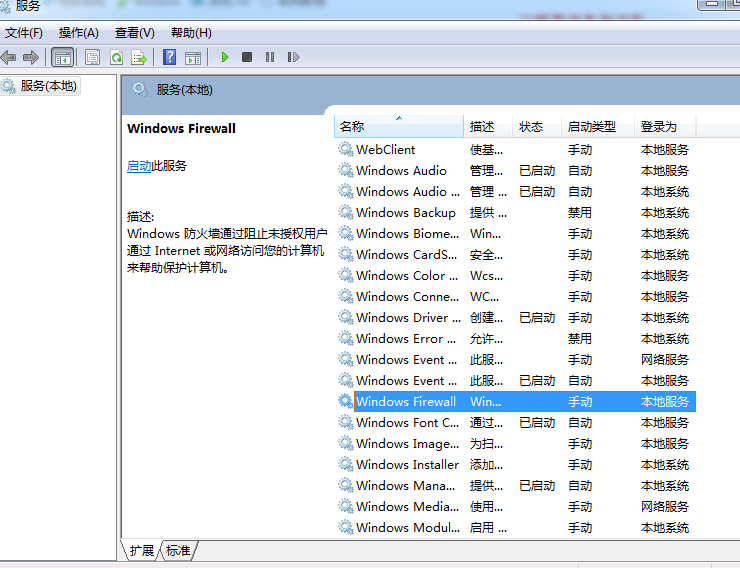Pause the service with the pause icon

pyautogui.click(x=270, y=57)
